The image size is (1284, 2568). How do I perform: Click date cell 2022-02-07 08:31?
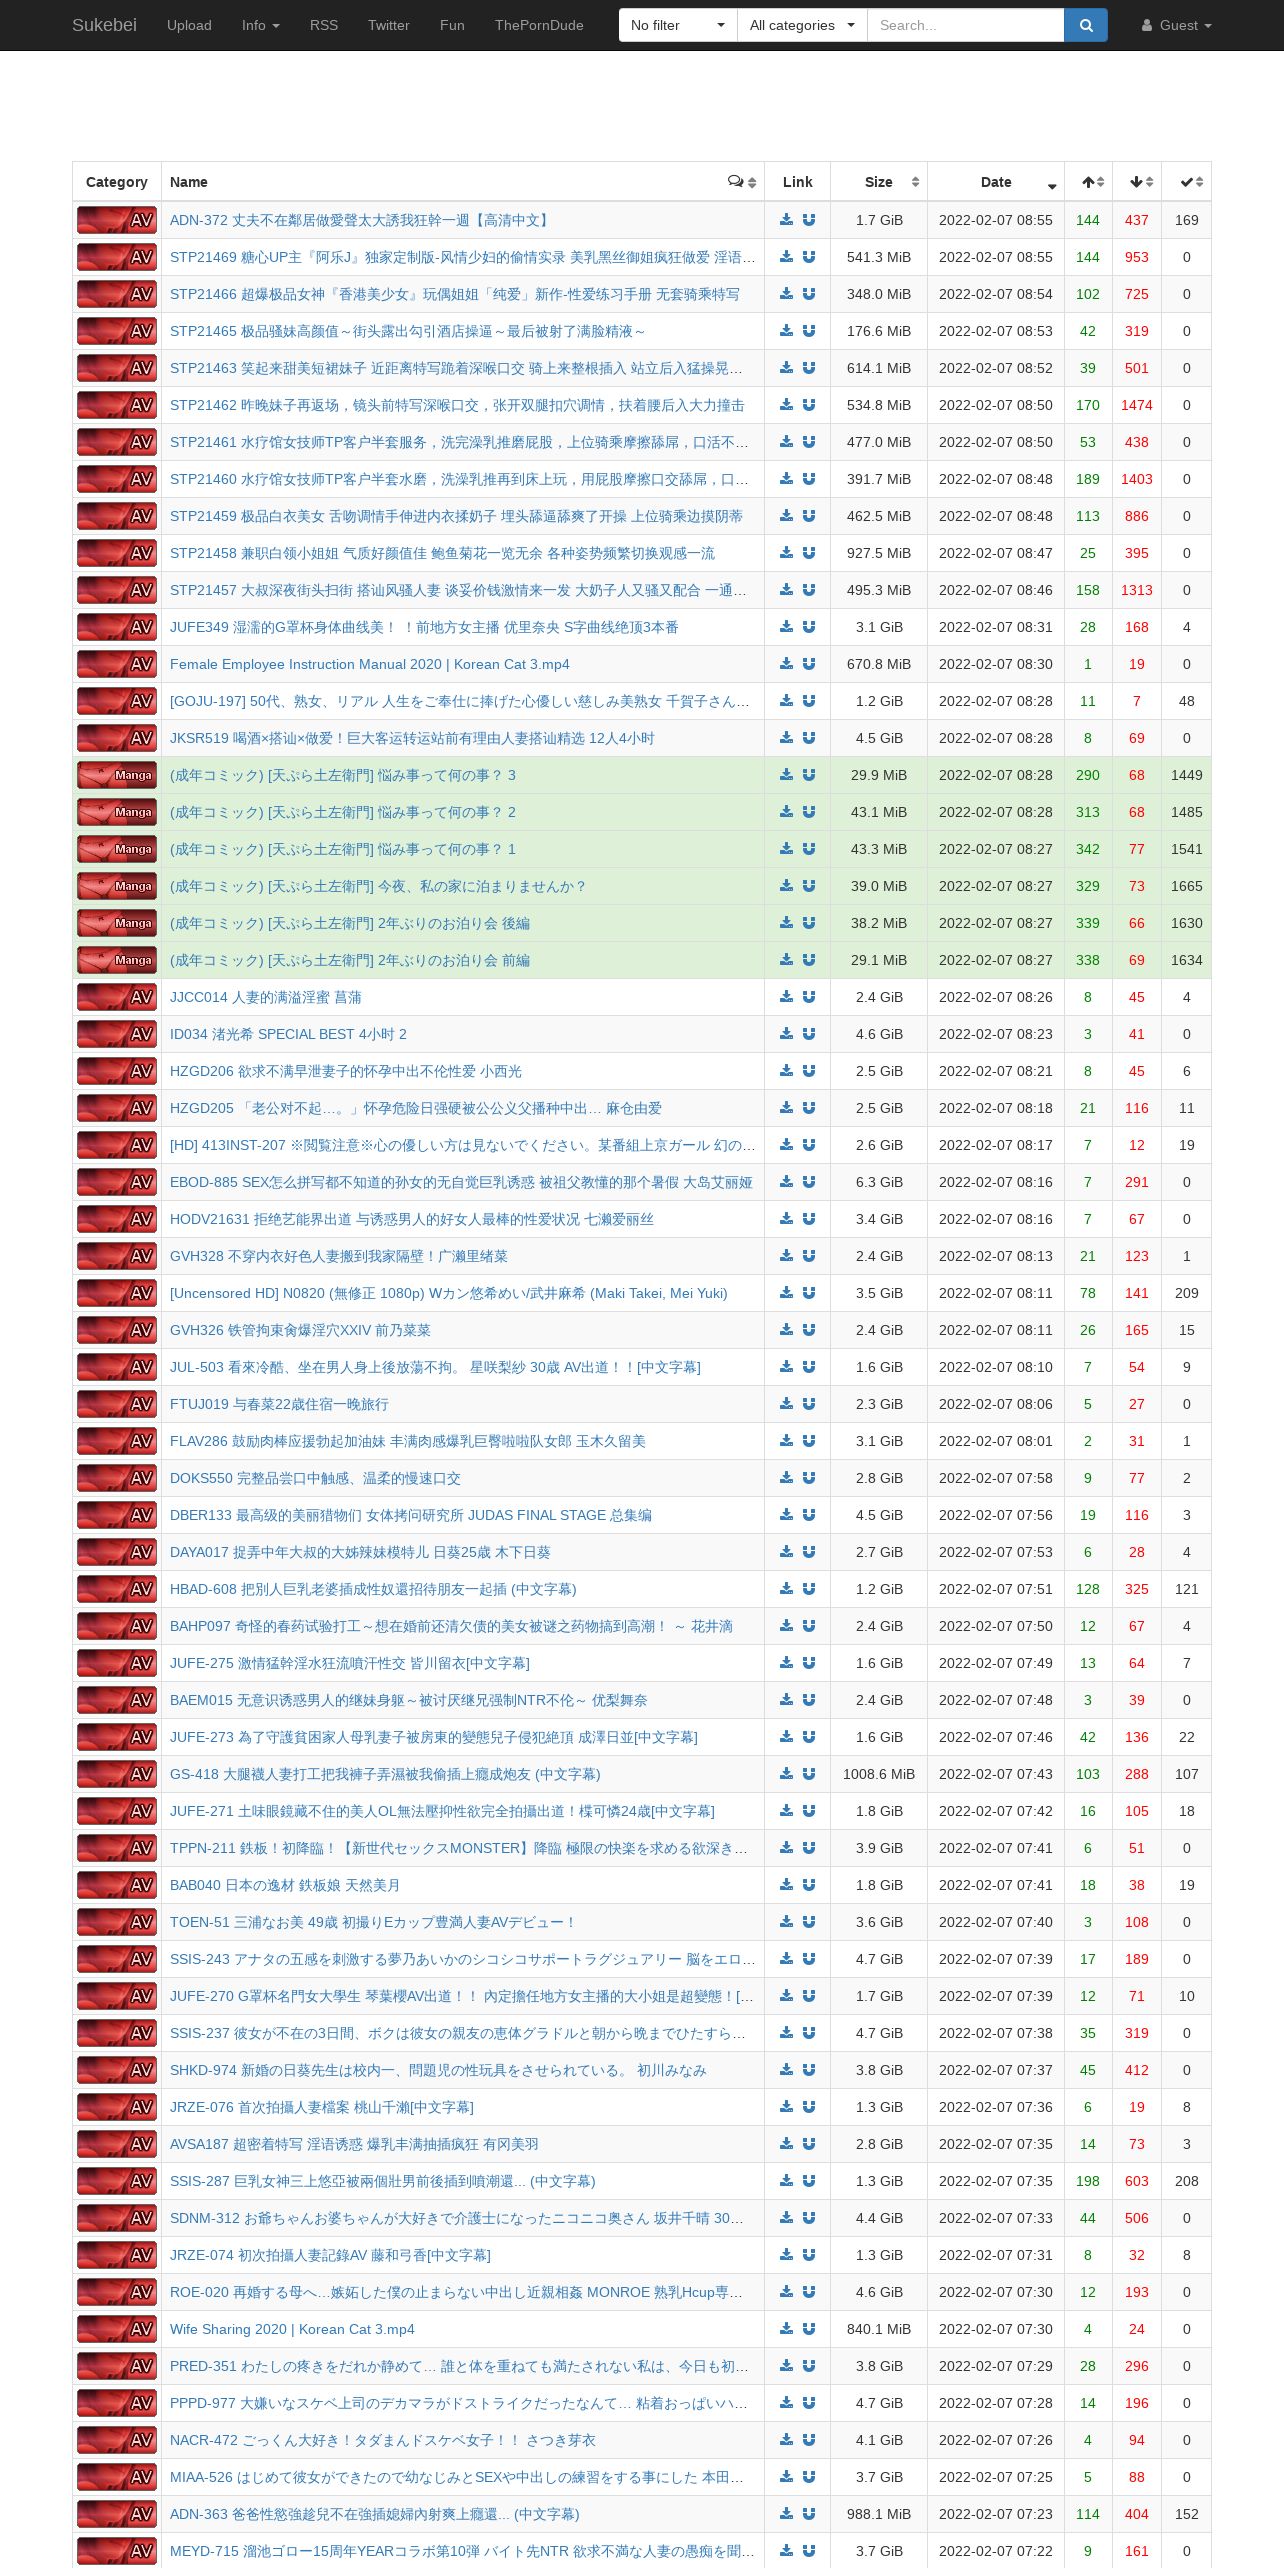point(996,627)
